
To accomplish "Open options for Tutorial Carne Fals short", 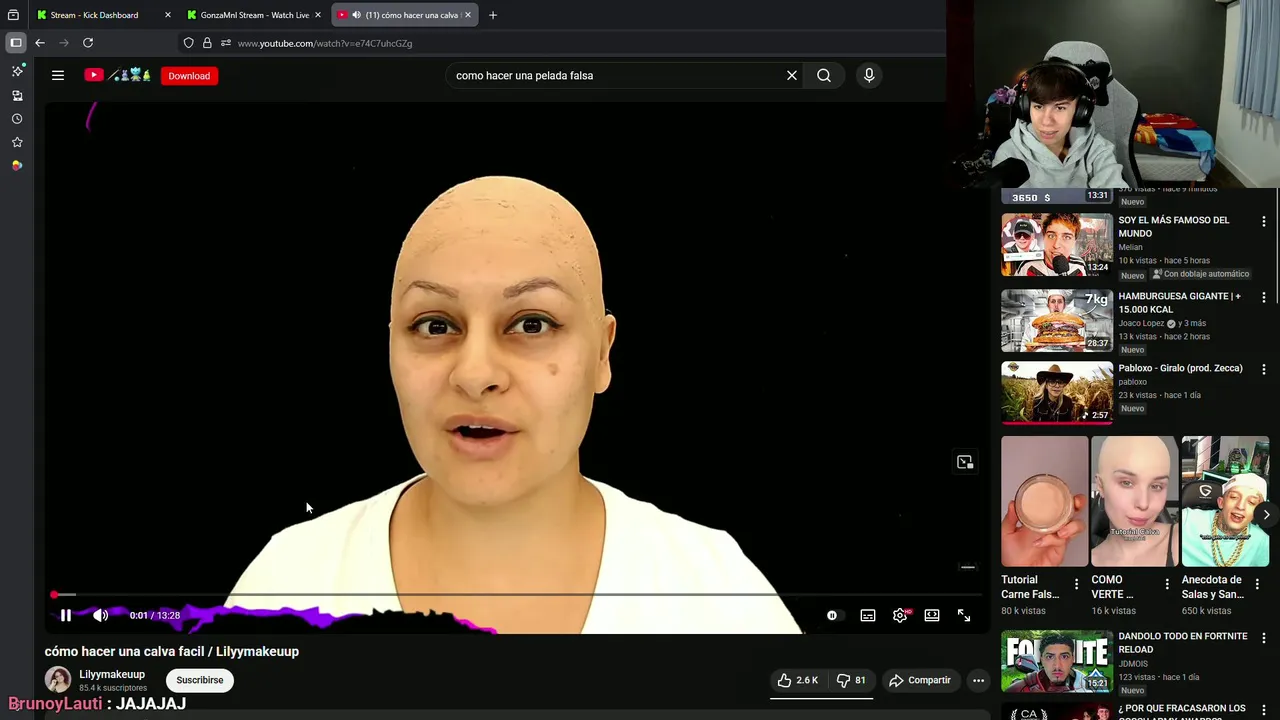I will click(x=1076, y=584).
